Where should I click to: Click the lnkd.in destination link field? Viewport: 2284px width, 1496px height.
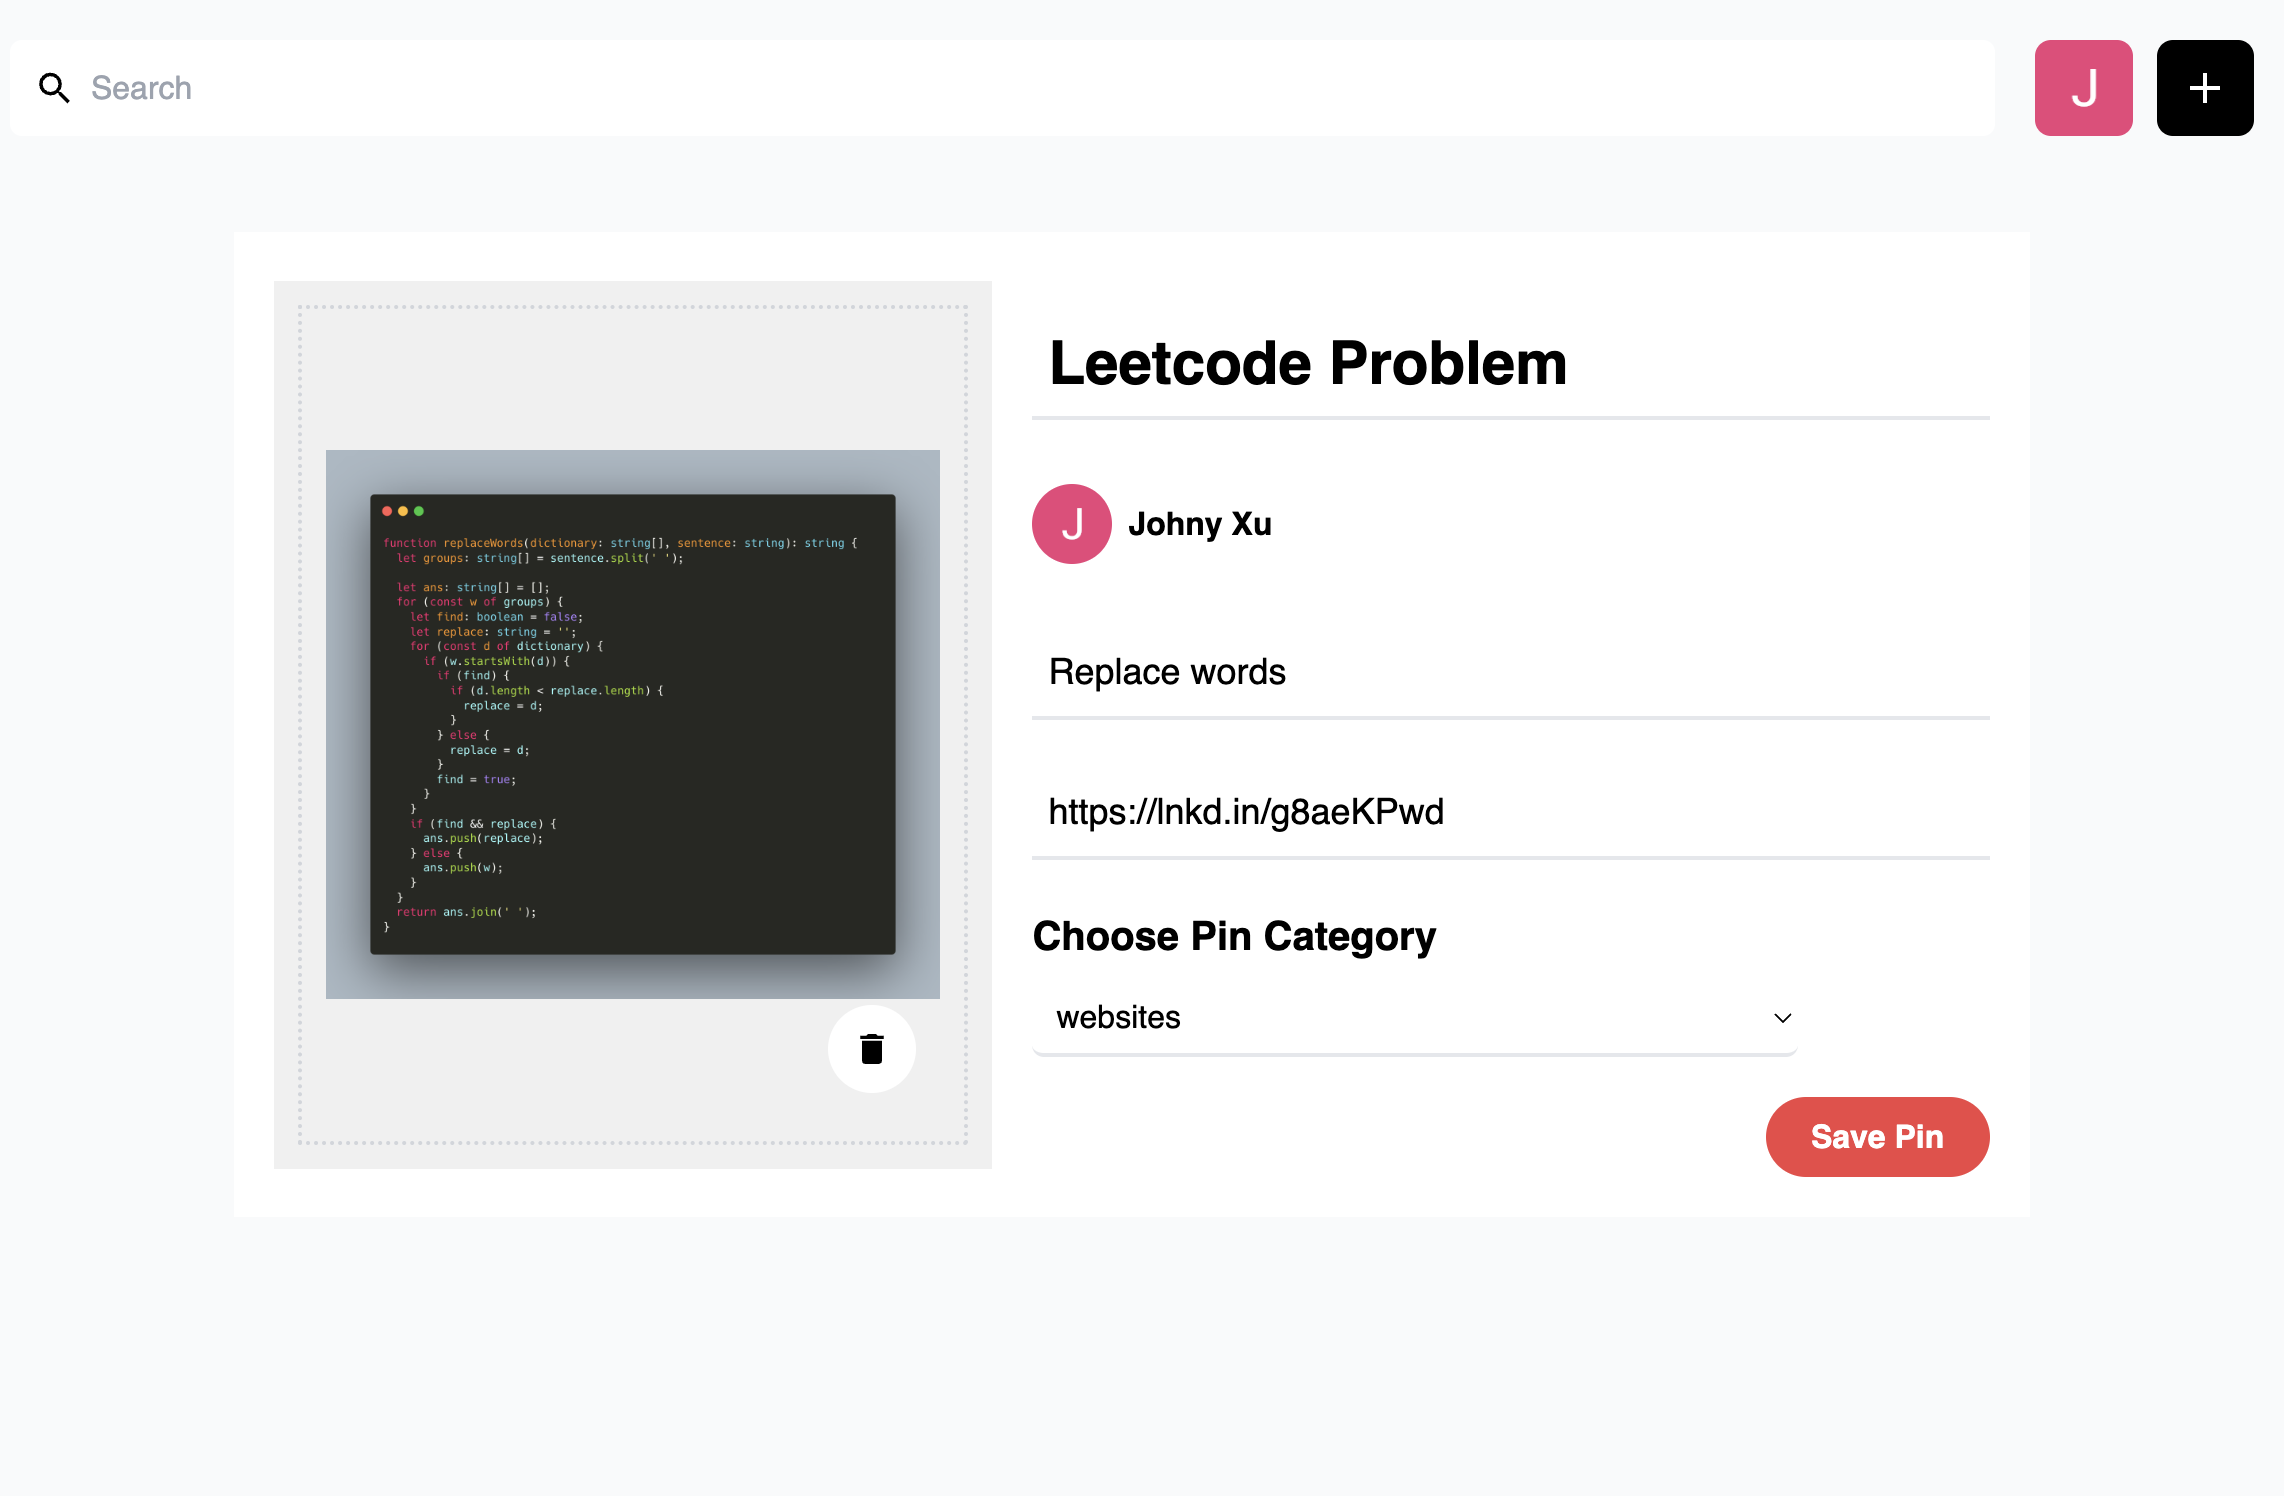click(x=1510, y=812)
